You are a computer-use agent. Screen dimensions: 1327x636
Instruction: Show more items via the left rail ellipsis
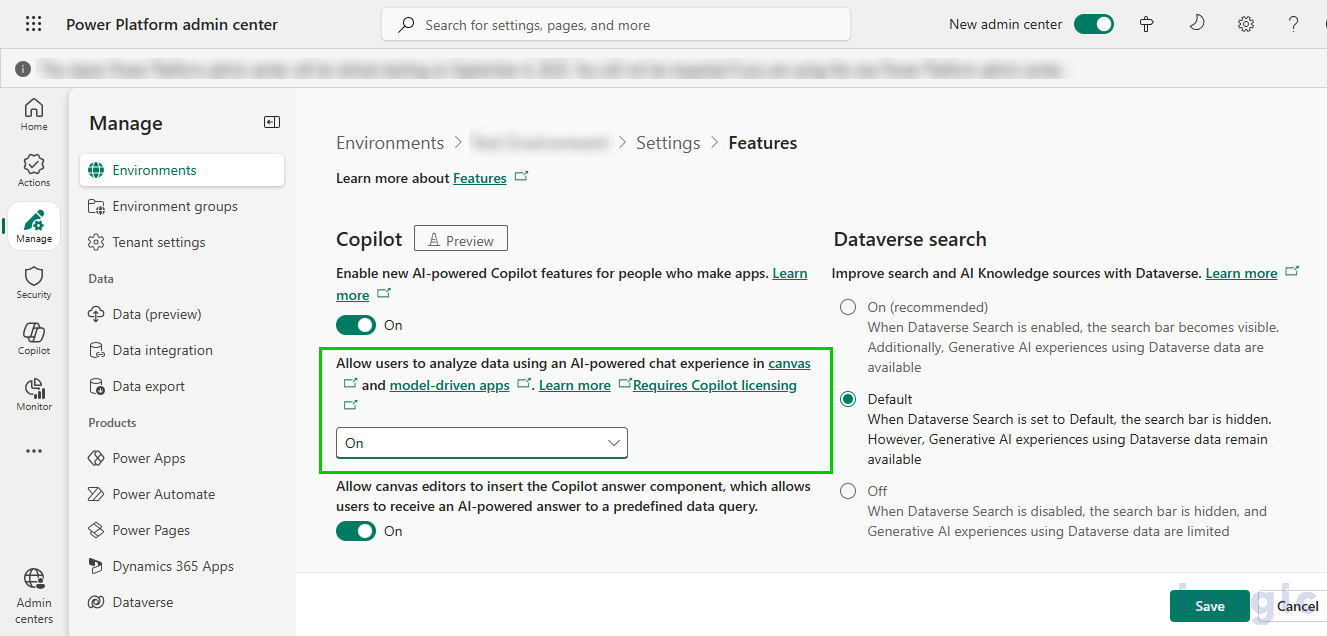(x=34, y=451)
